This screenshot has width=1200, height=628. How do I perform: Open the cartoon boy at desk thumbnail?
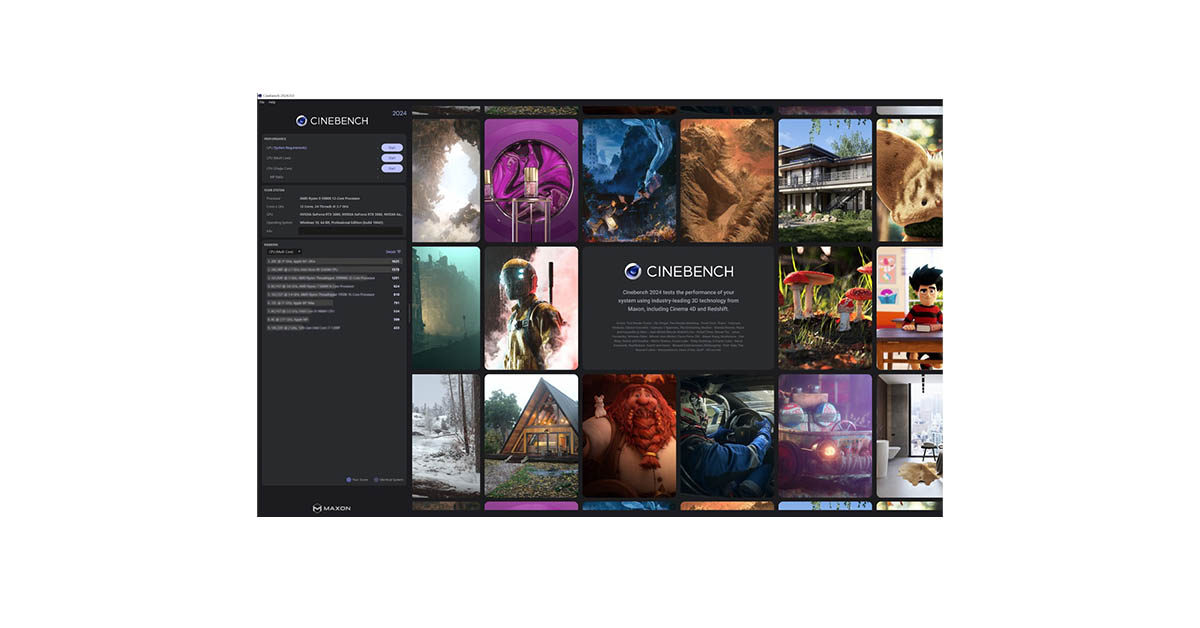pyautogui.click(x=910, y=308)
